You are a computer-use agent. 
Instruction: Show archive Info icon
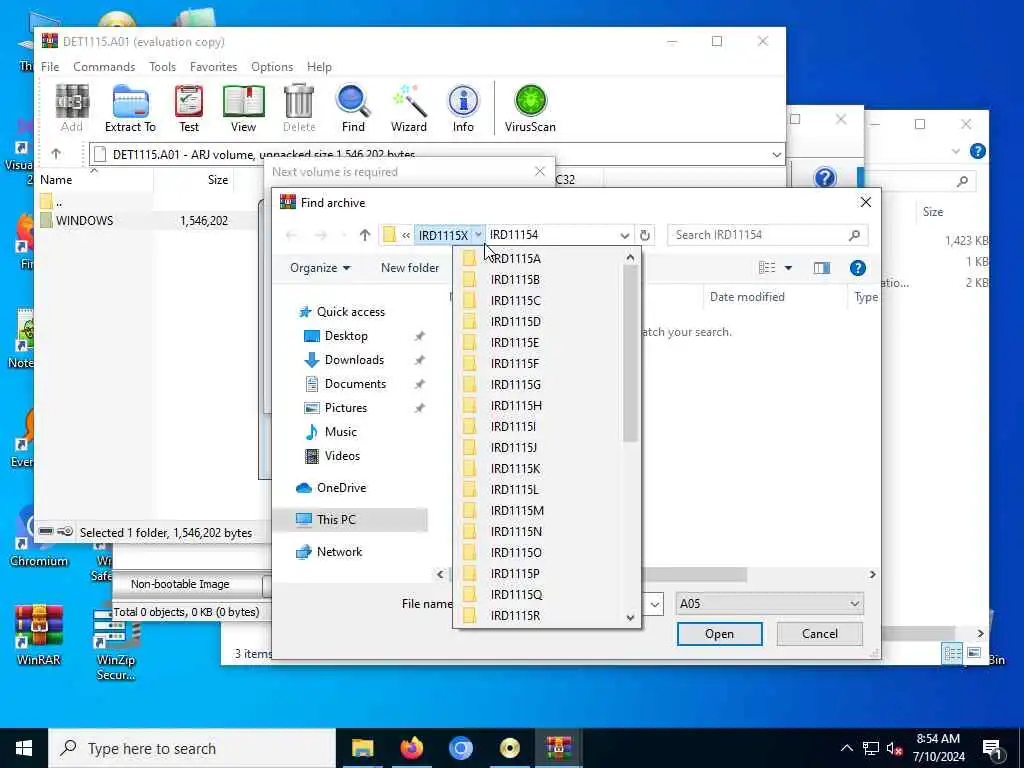pos(463,108)
